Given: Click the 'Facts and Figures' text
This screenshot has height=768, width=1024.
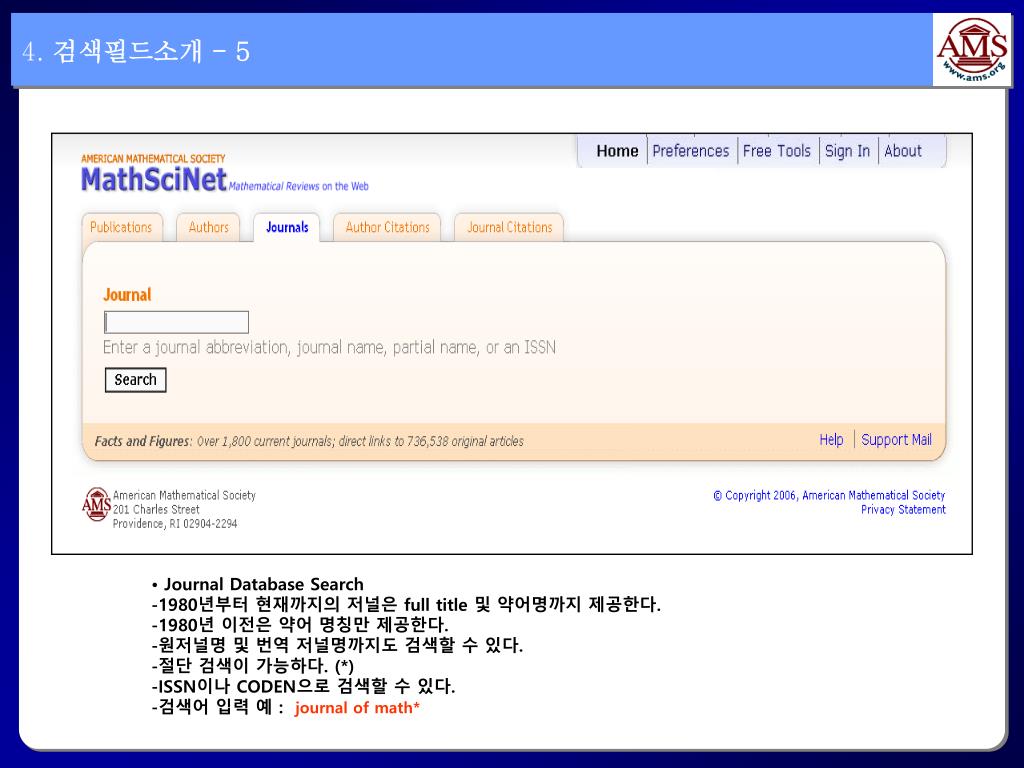Looking at the screenshot, I should click(143, 441).
